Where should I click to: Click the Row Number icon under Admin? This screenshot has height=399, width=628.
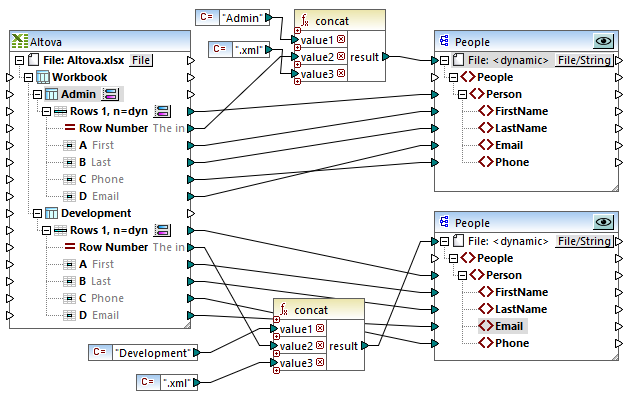point(70,128)
